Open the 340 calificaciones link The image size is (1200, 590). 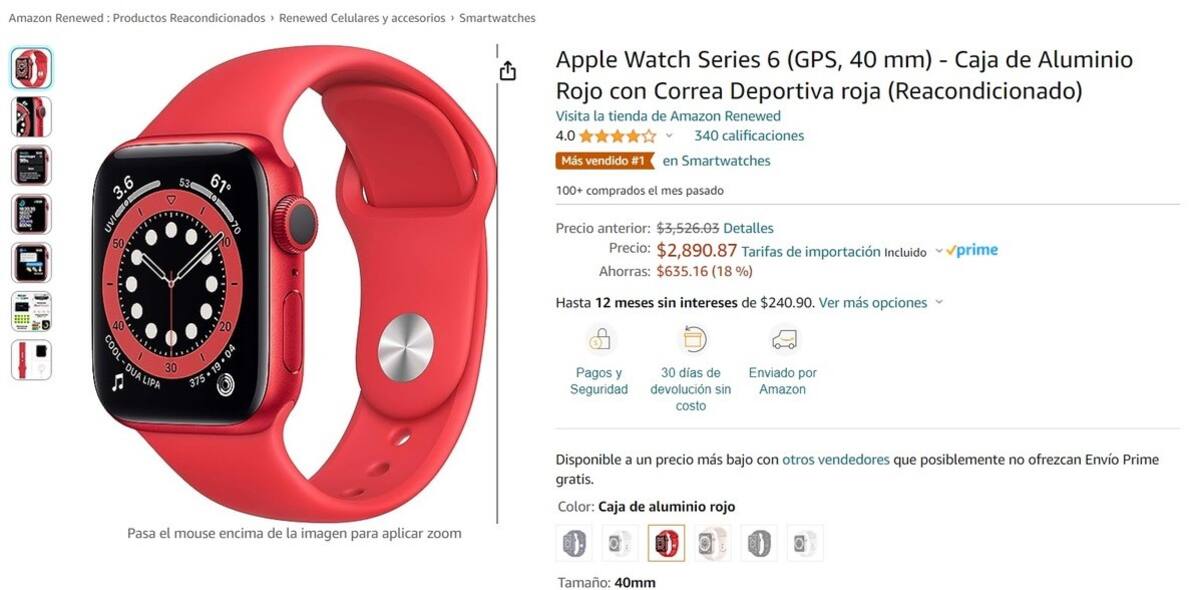click(x=749, y=136)
